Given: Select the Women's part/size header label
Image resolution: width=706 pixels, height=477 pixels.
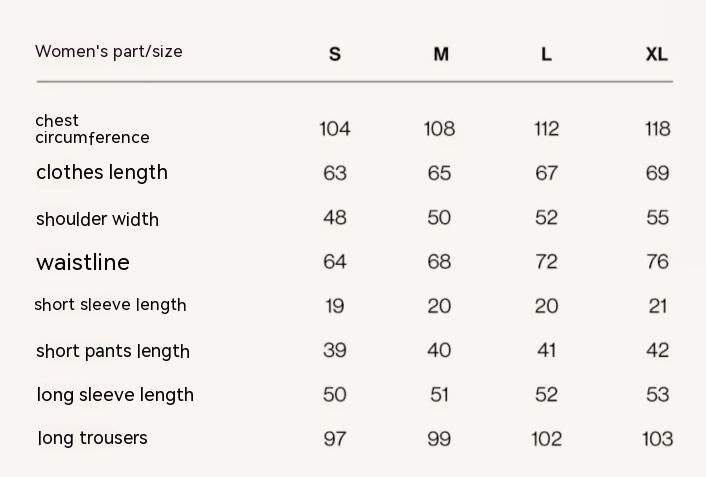Looking at the screenshot, I should [109, 51].
